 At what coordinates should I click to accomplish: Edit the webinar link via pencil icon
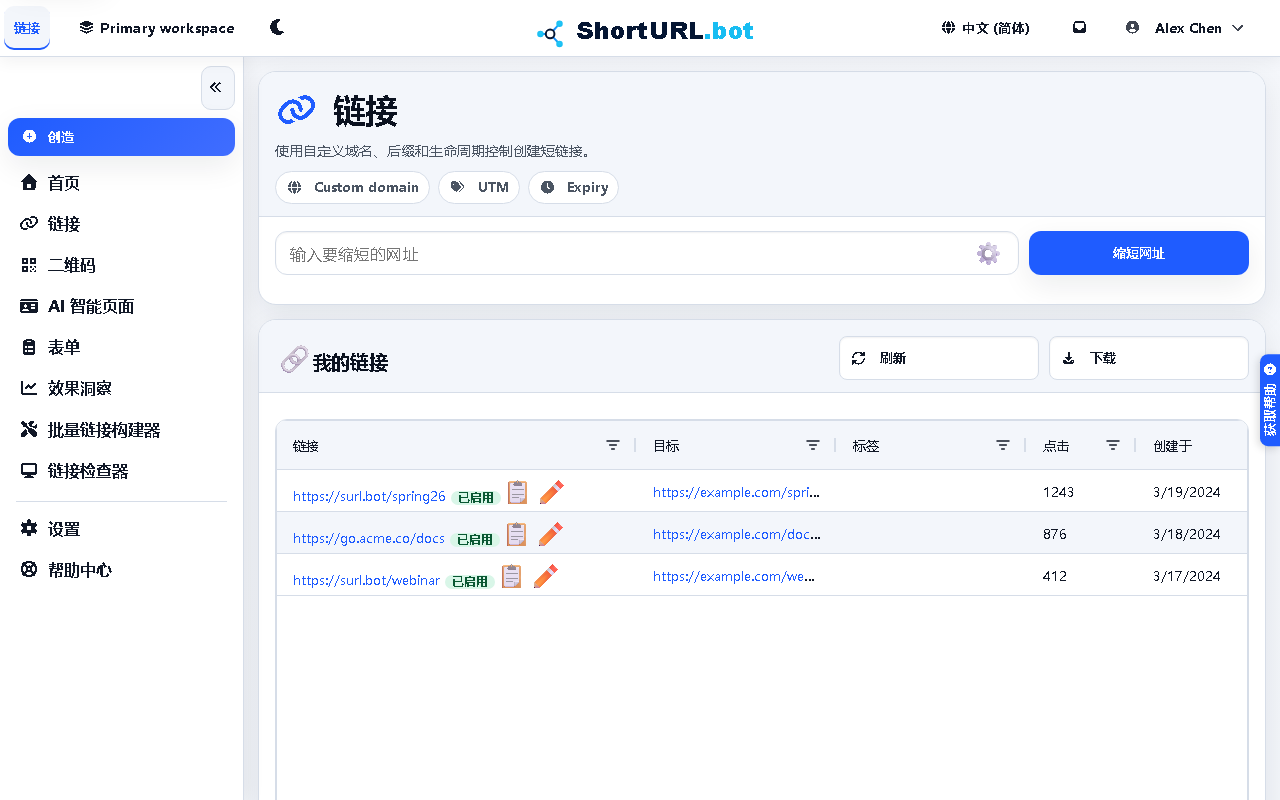coord(545,576)
